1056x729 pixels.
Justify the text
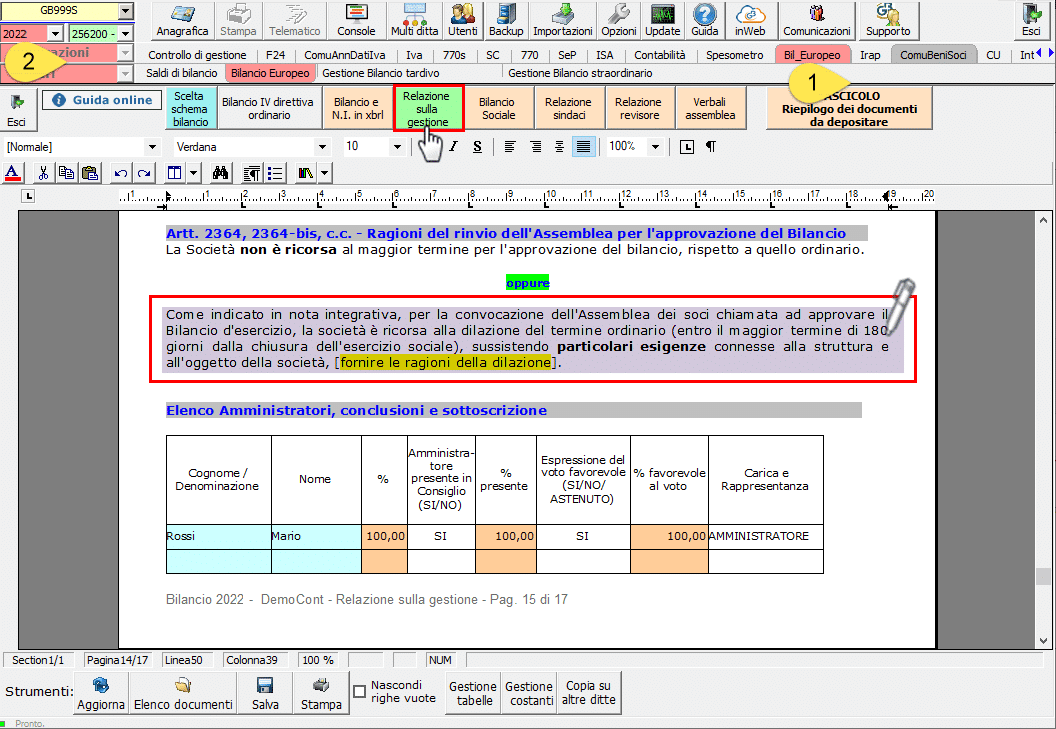[x=583, y=147]
